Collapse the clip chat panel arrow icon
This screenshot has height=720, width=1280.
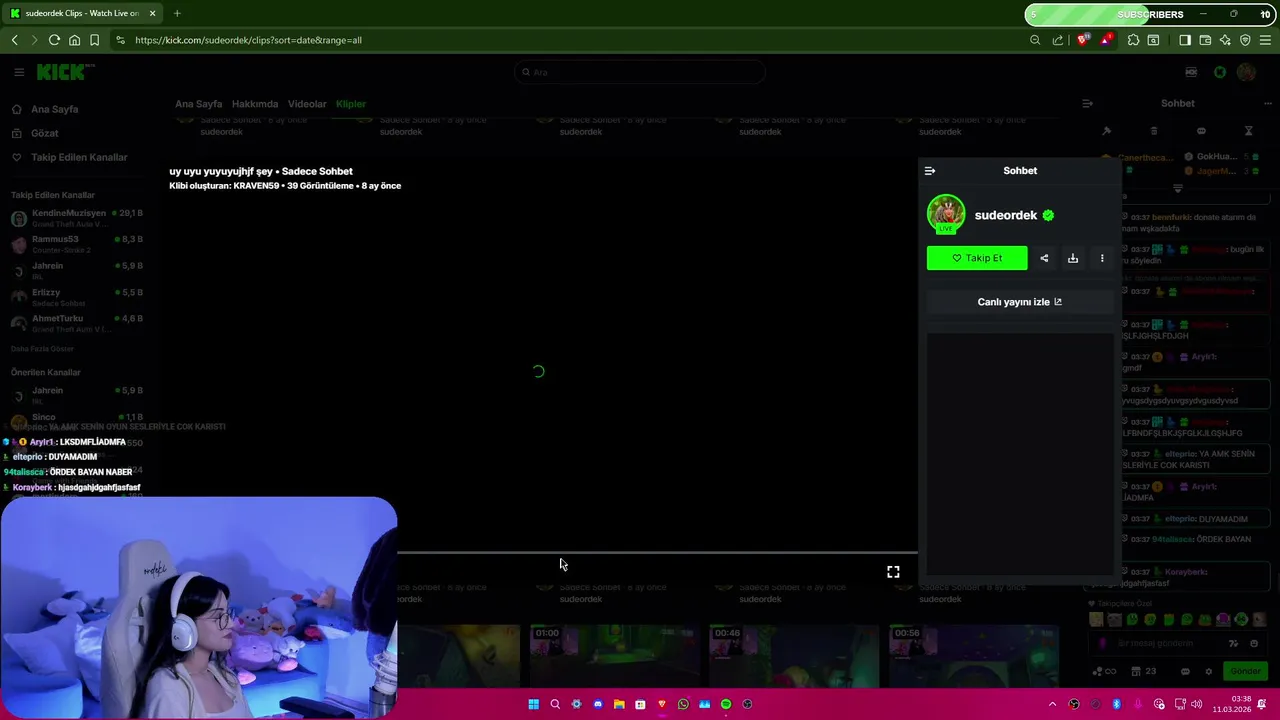[x=929, y=171]
